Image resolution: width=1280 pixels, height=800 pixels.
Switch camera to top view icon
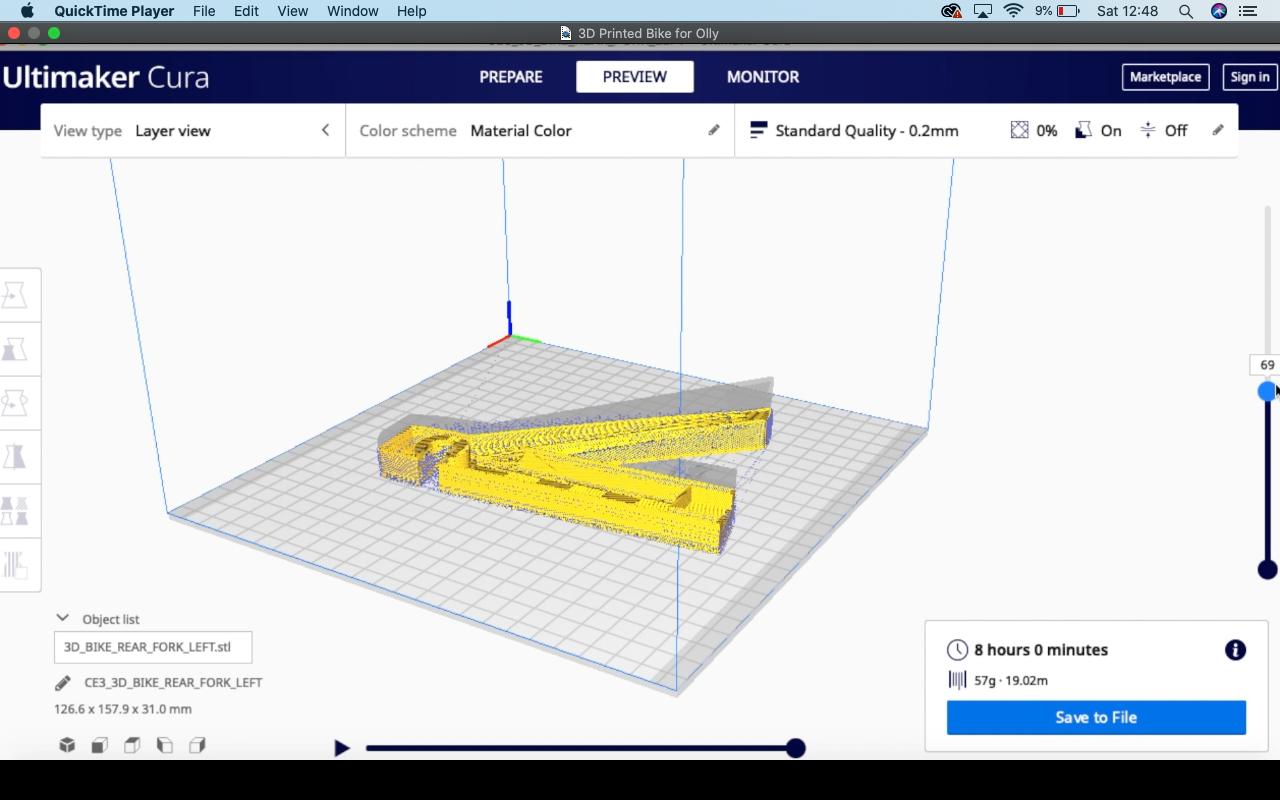tap(132, 745)
